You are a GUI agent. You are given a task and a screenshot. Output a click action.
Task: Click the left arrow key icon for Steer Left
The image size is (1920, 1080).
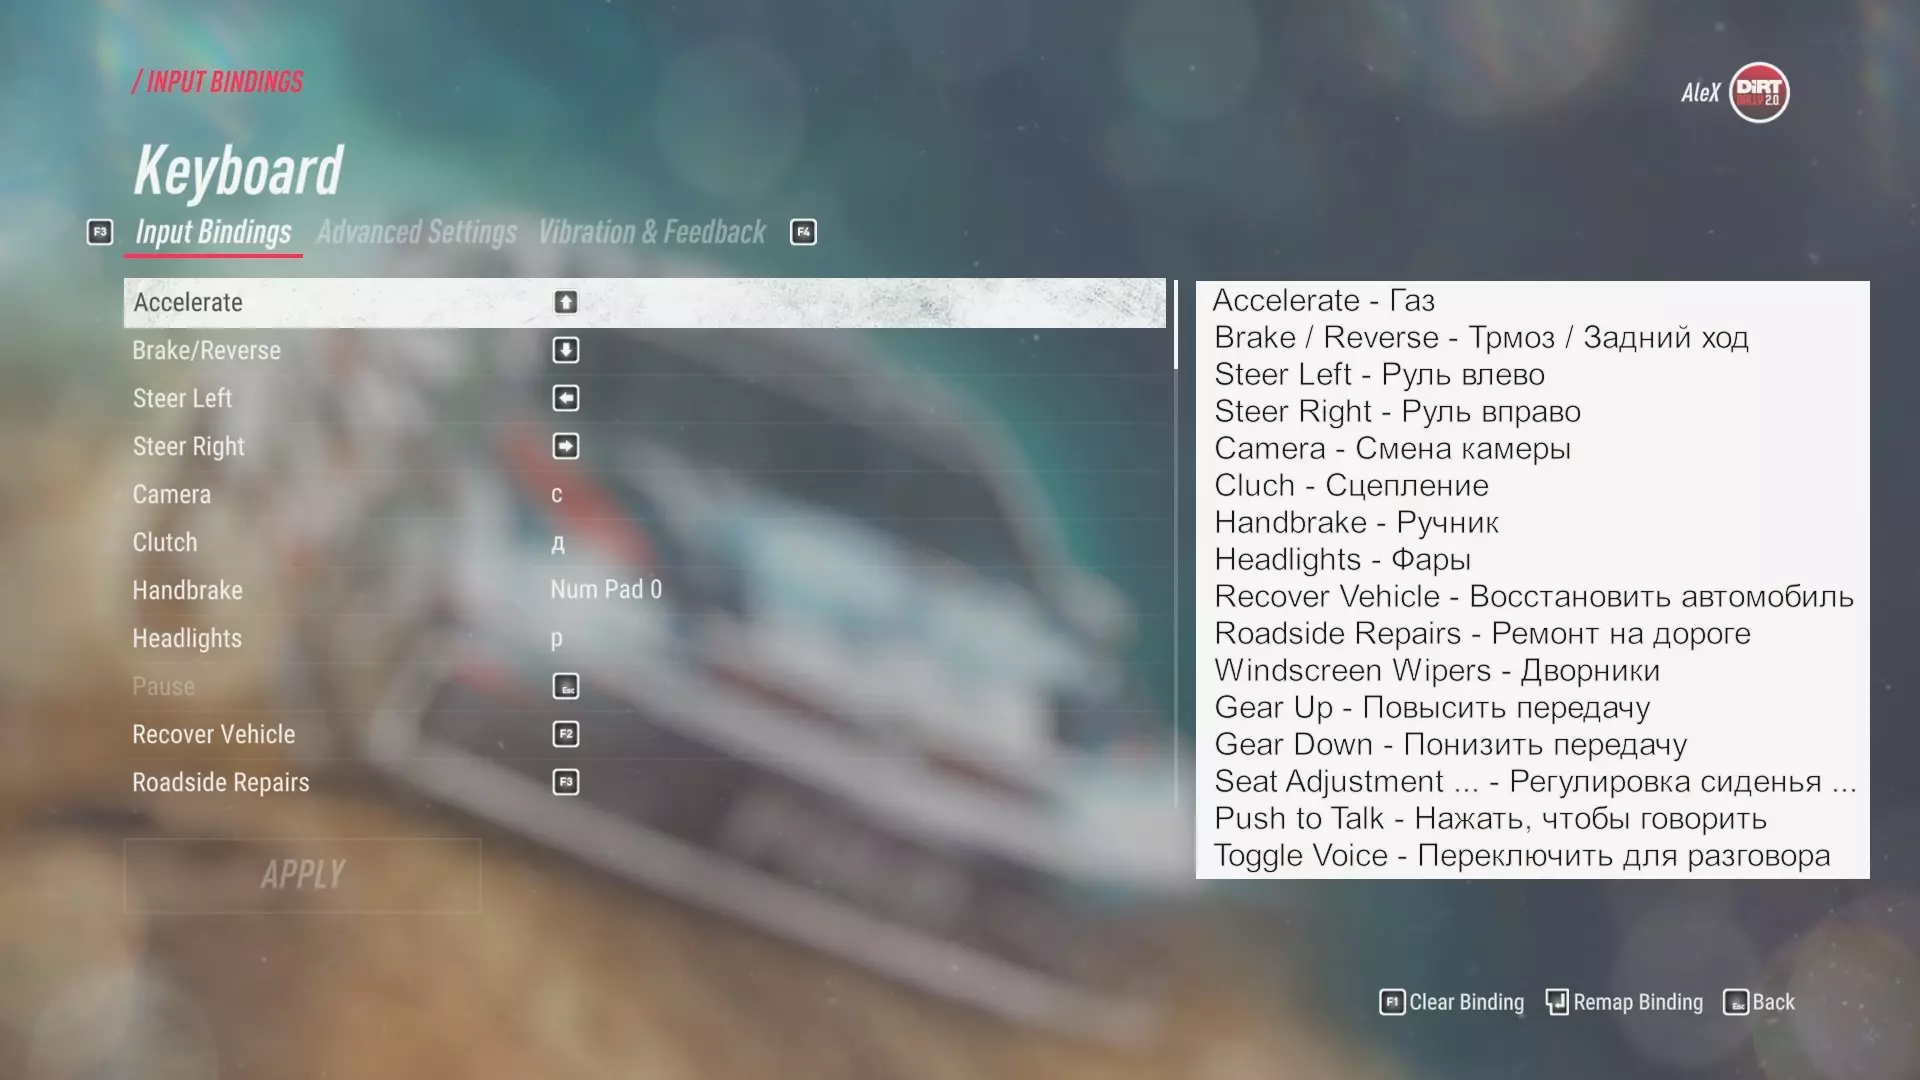(566, 398)
